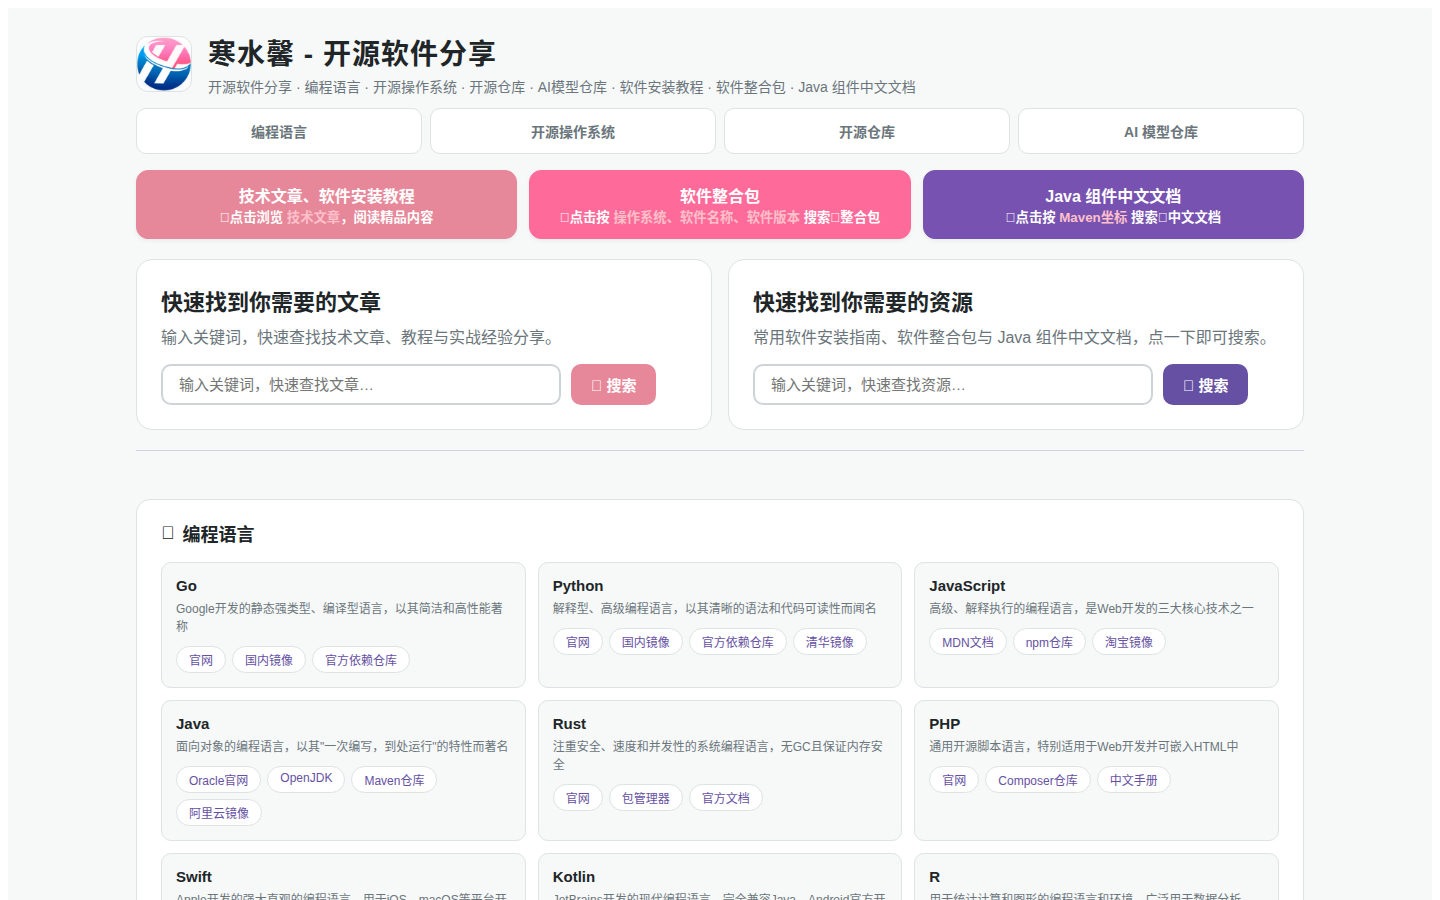The height and width of the screenshot is (900, 1440).
Task: Click the 技术文章、软件安装教程 banner
Action: tap(326, 205)
